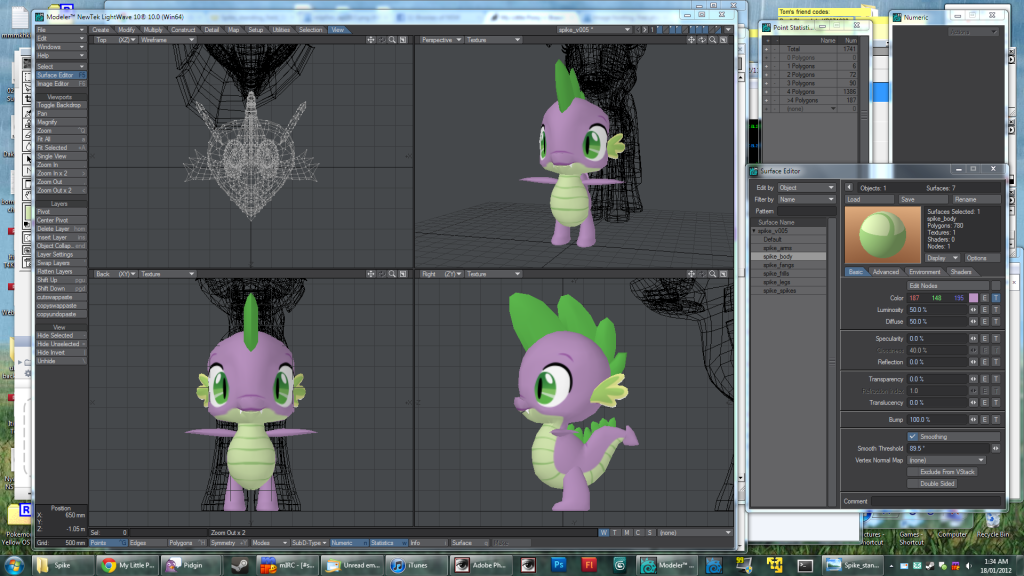Switch to Points selection mode
Viewport: 1024px width, 576px height.
(108, 543)
